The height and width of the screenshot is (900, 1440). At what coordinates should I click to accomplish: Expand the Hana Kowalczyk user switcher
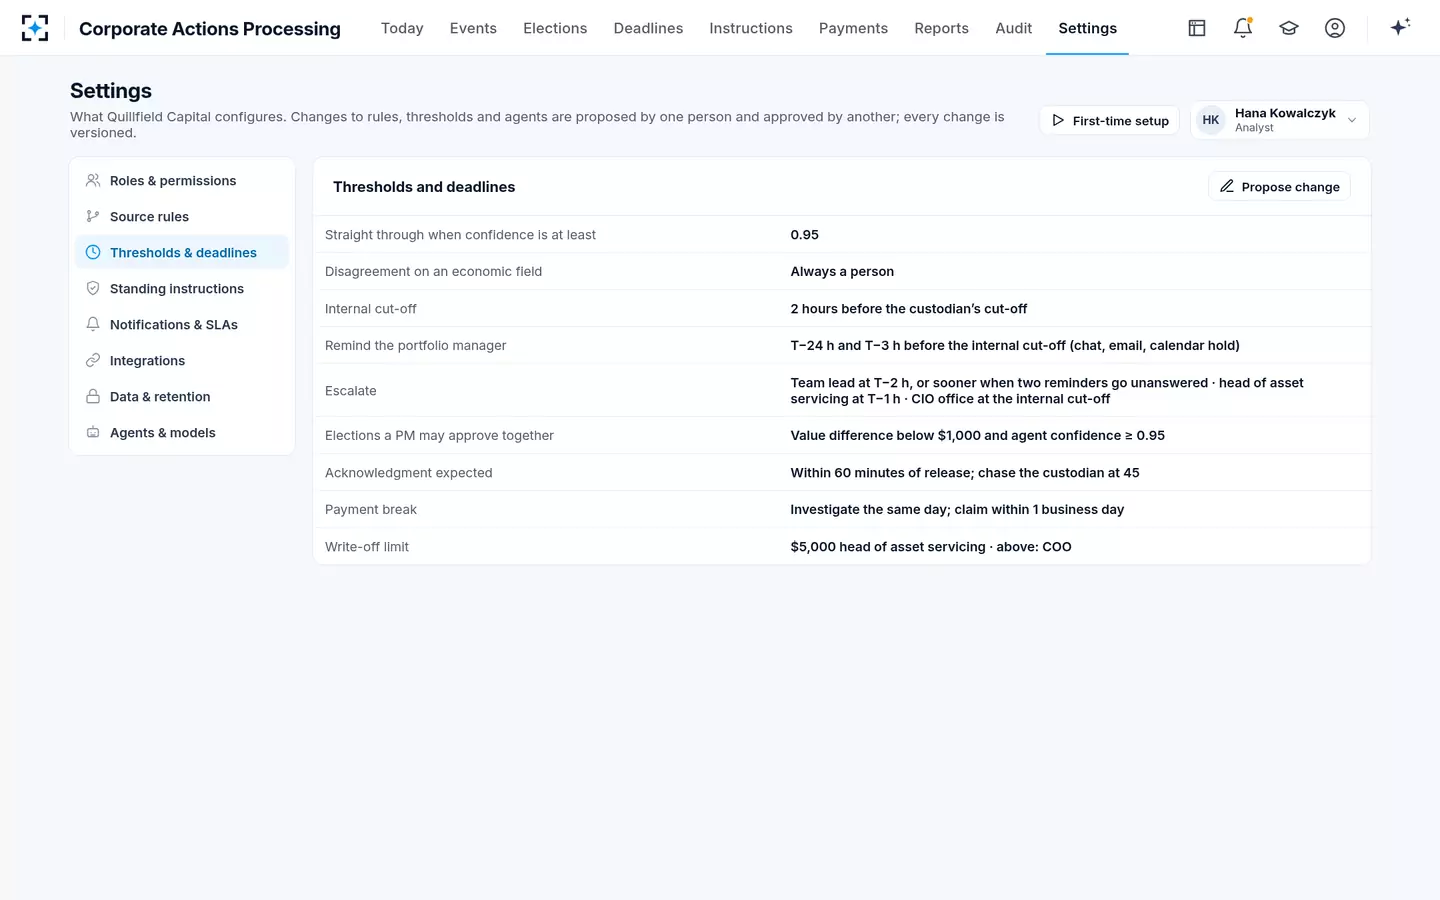point(1280,120)
